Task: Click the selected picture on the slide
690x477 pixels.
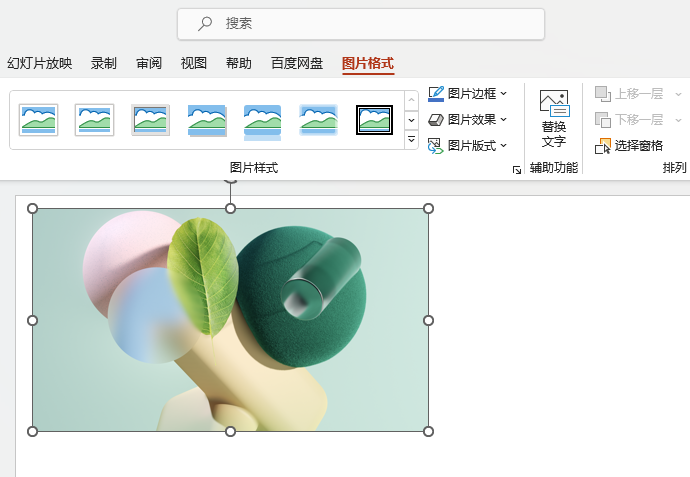Action: click(230, 320)
